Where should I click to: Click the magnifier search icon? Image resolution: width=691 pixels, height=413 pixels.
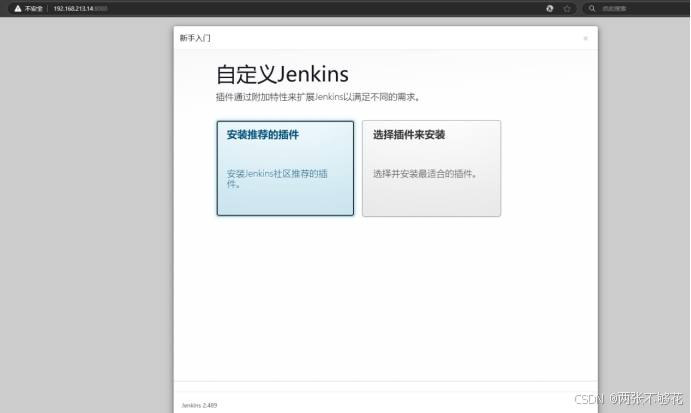click(592, 8)
